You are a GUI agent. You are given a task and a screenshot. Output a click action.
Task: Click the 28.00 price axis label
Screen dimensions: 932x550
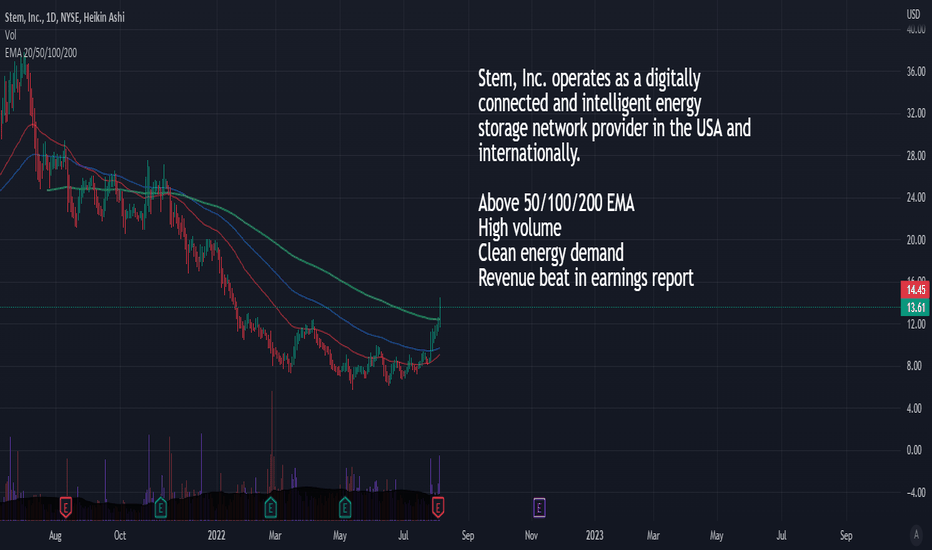916,156
